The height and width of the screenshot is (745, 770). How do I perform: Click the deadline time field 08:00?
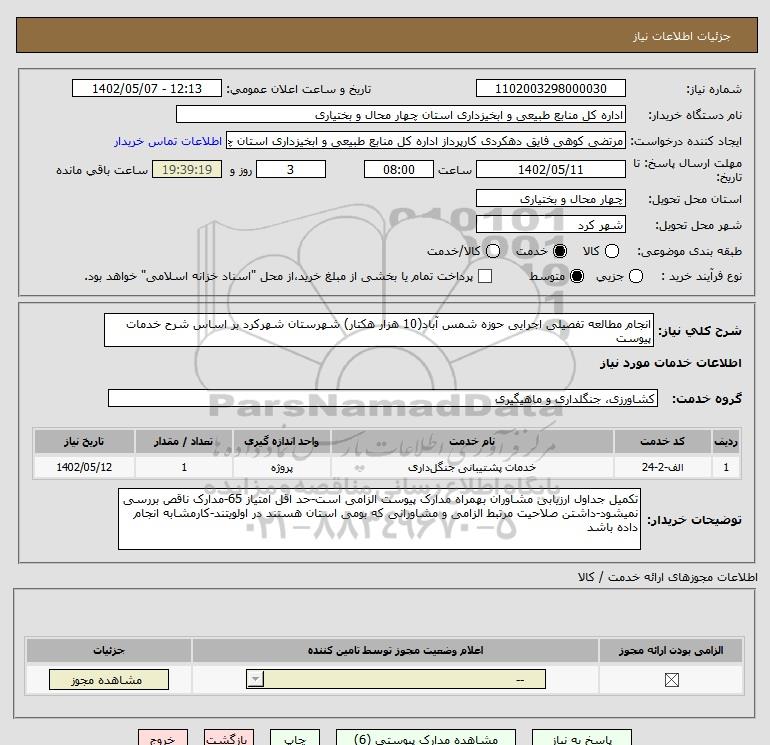coord(399,169)
